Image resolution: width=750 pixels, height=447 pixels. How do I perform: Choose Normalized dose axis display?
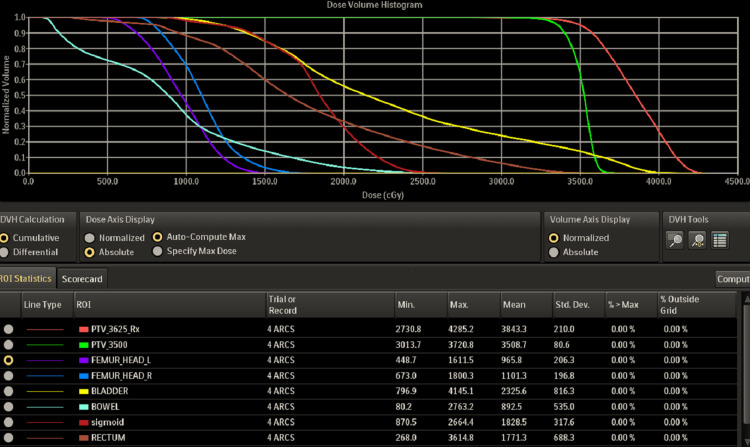point(89,238)
